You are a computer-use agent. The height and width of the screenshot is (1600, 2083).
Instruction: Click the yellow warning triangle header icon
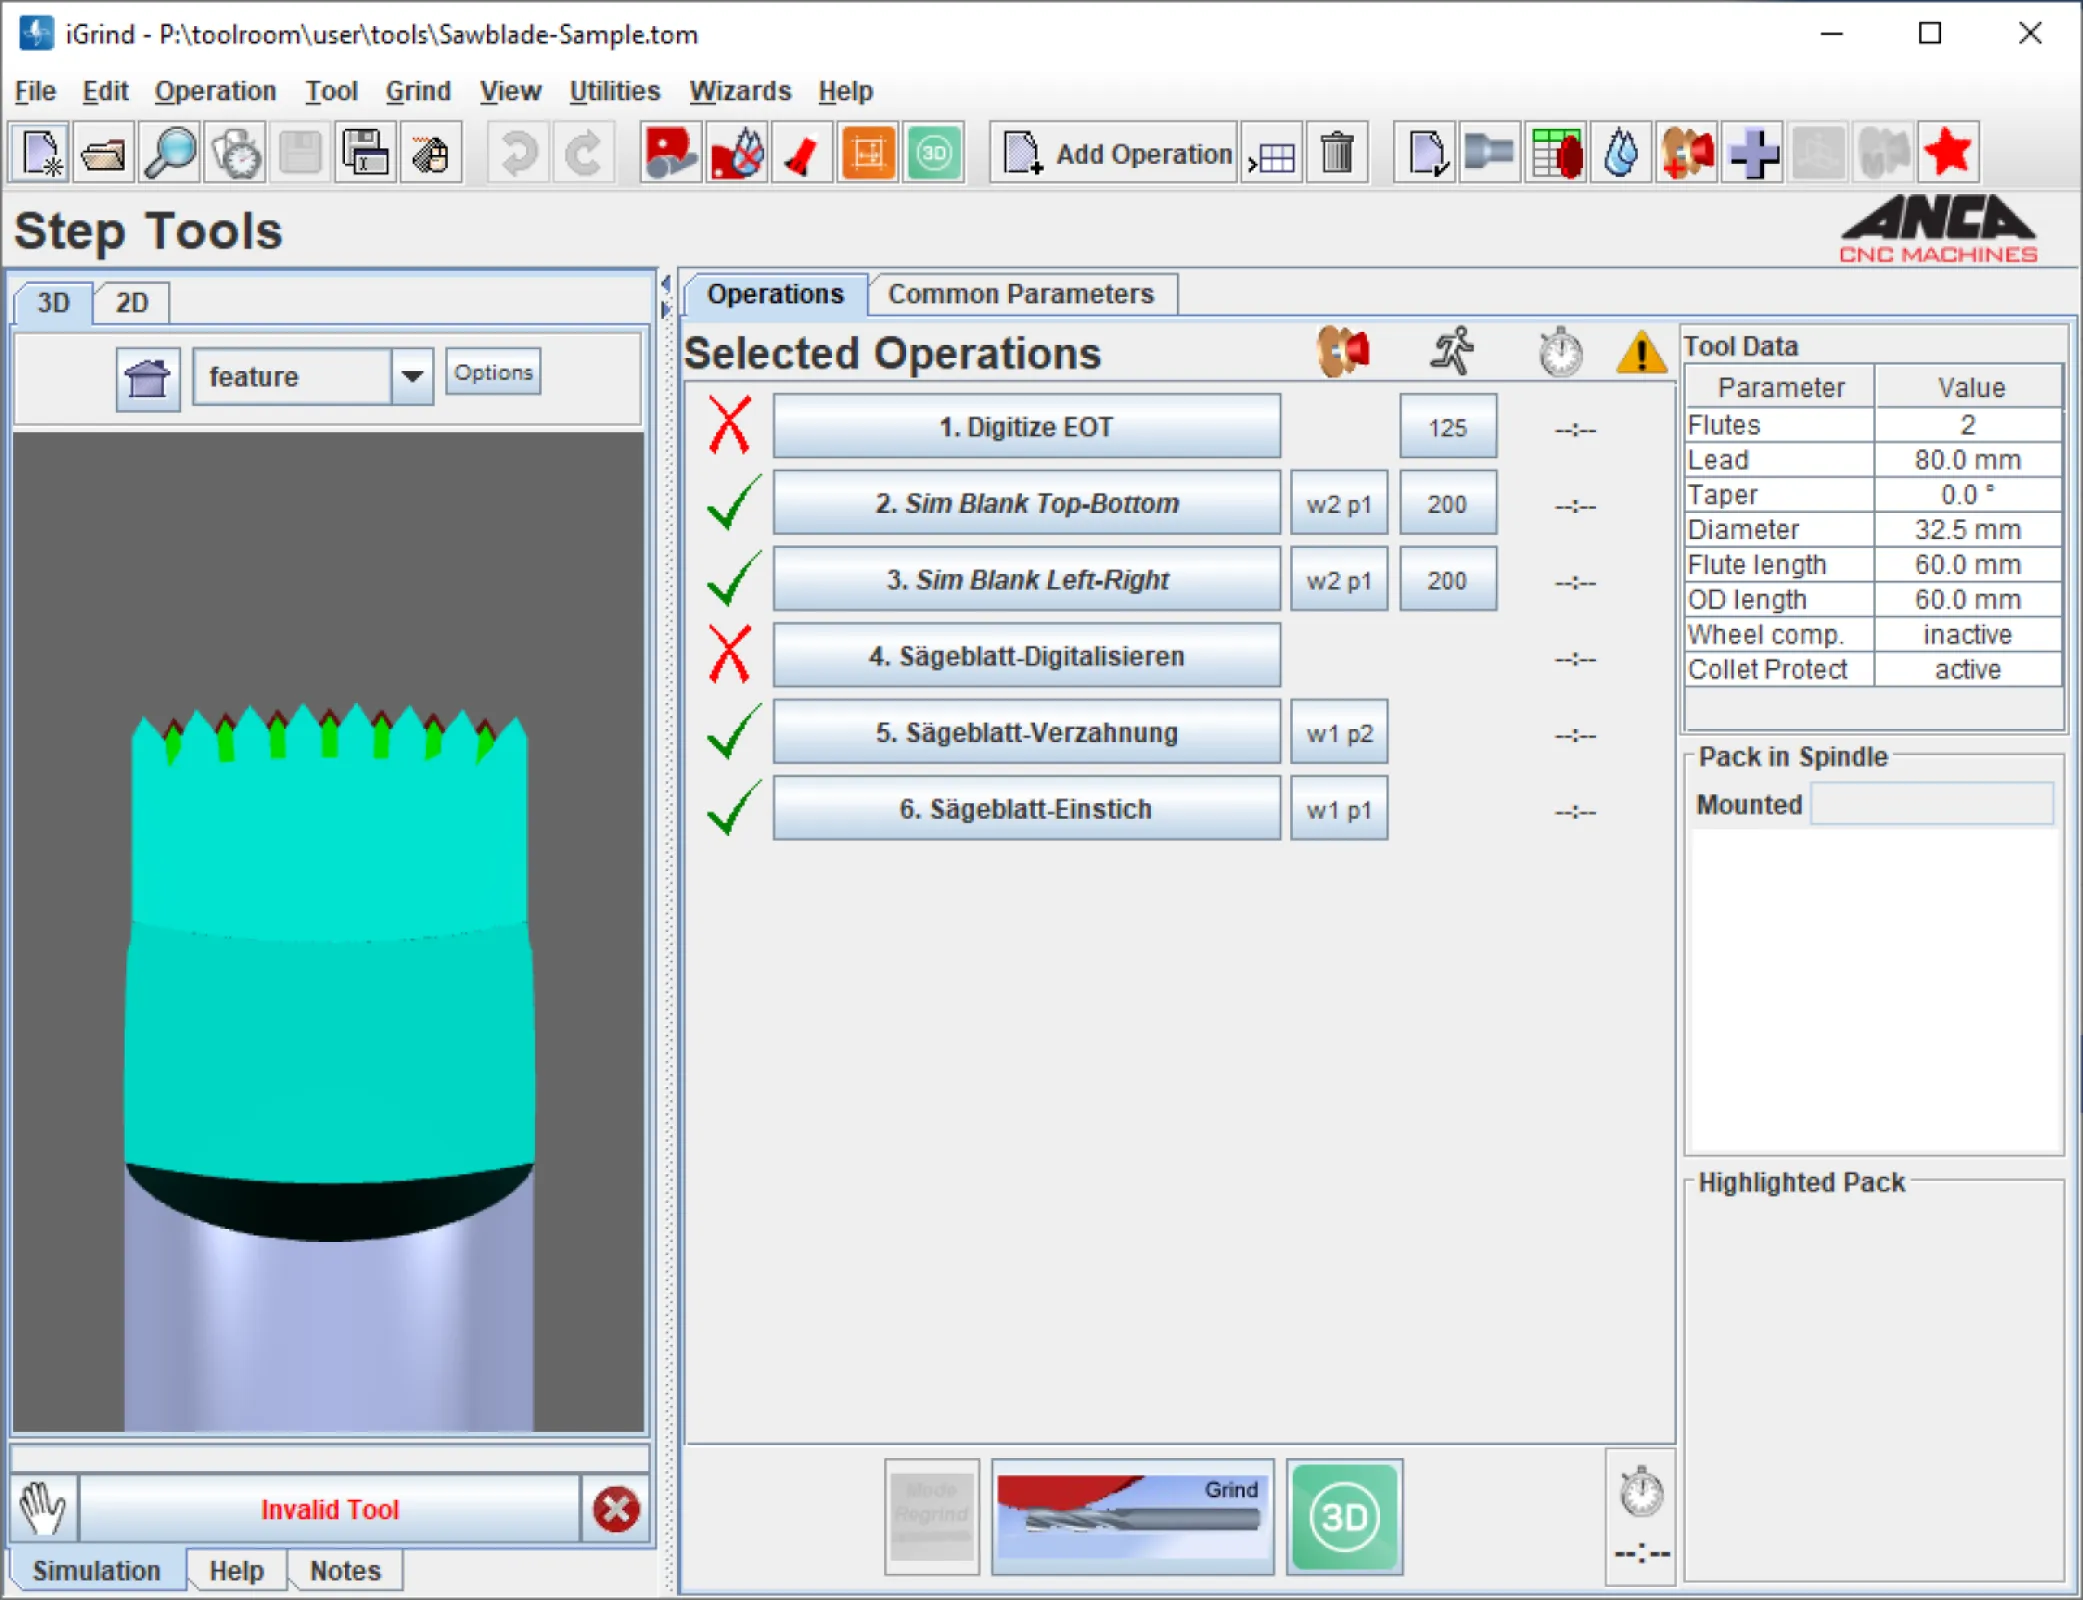click(1641, 352)
